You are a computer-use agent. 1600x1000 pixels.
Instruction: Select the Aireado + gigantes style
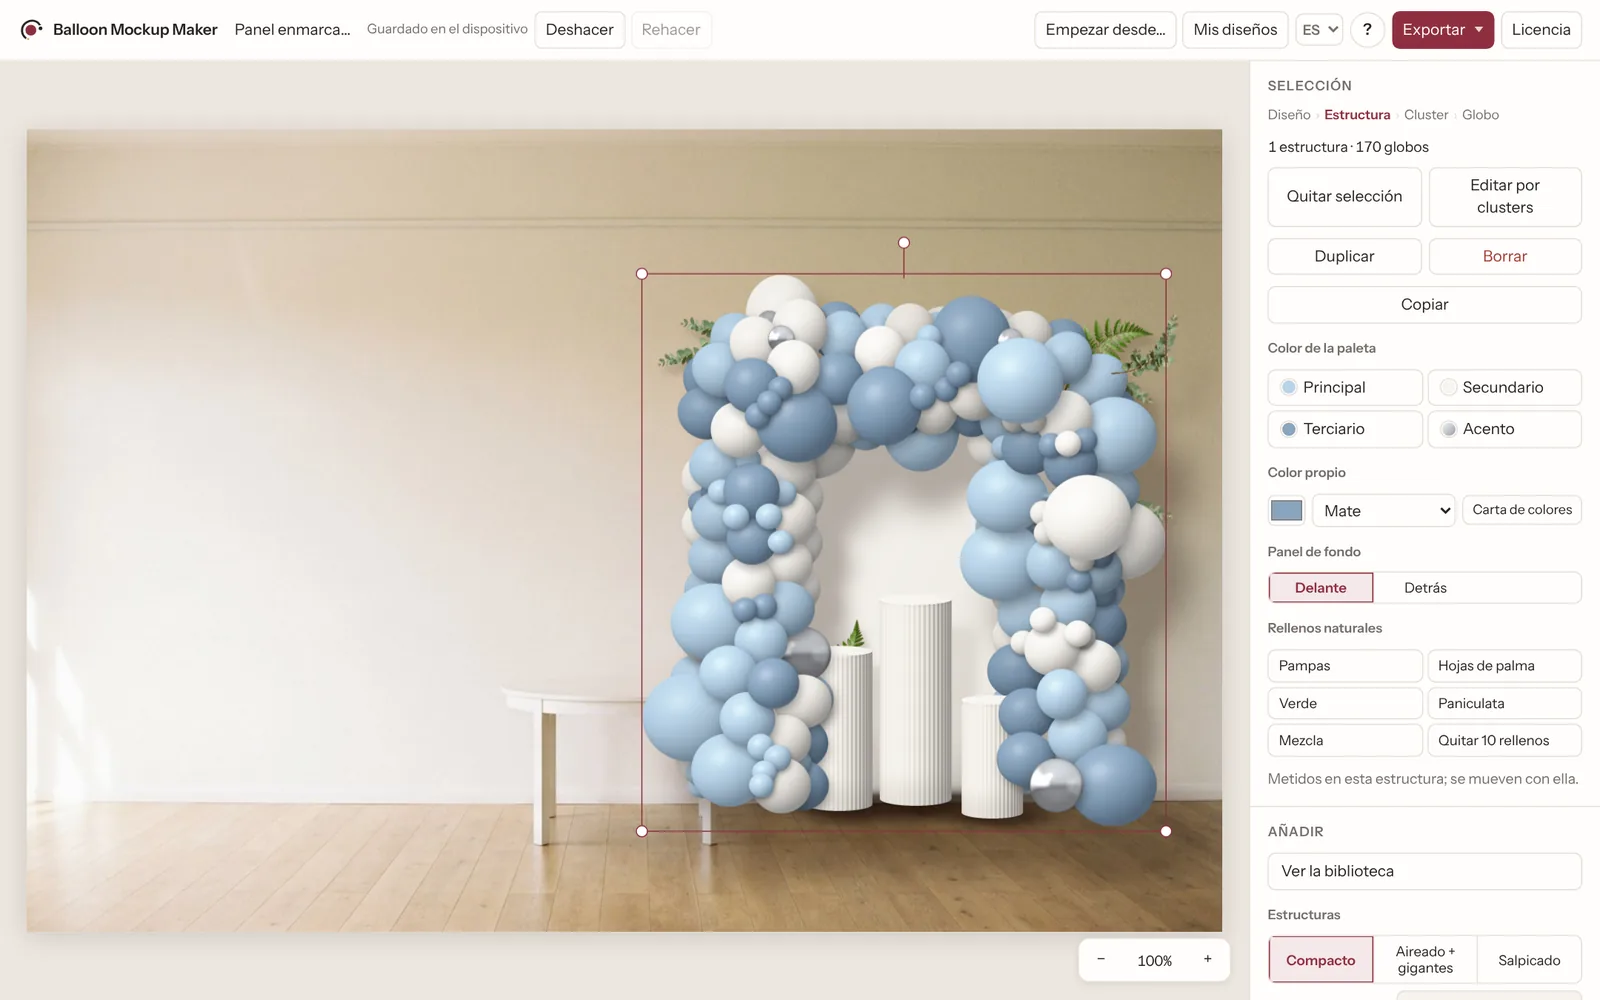coord(1425,960)
